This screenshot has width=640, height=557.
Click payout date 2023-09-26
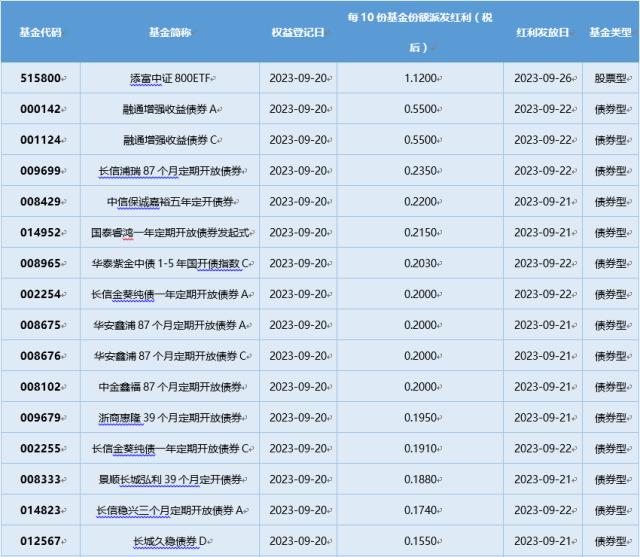click(x=543, y=78)
